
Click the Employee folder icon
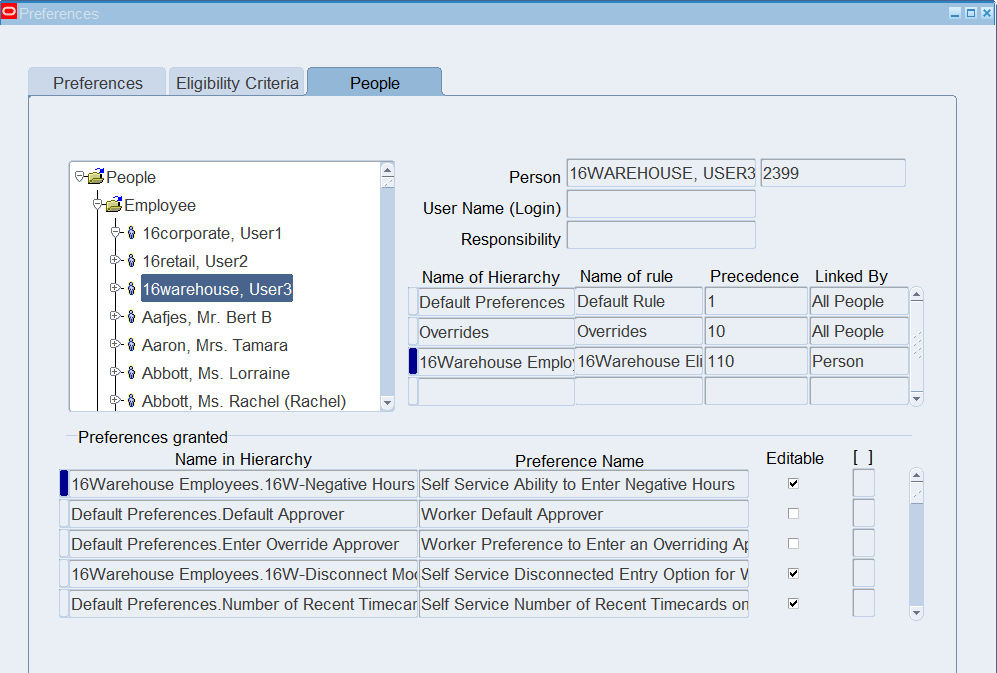coord(113,205)
